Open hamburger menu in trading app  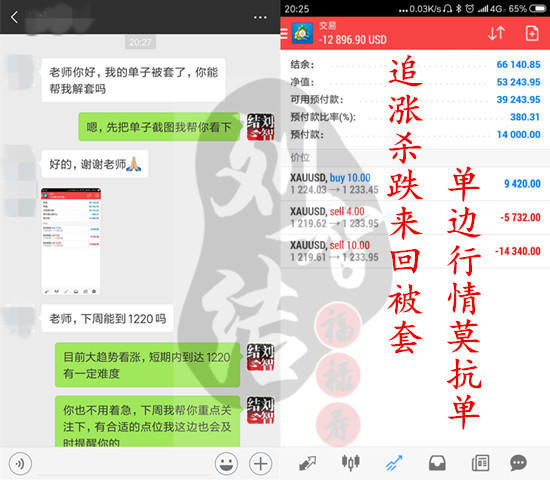284,33
